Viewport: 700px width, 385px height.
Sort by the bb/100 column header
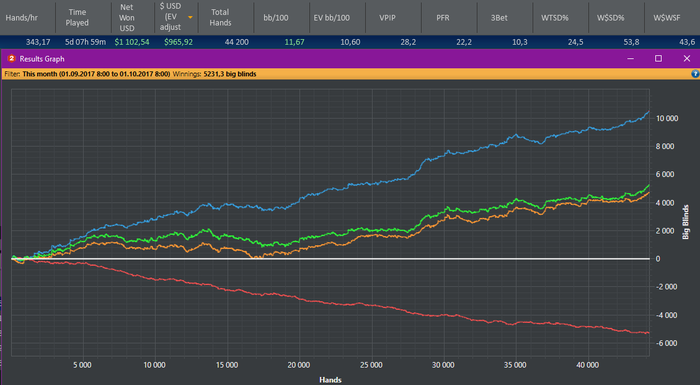(x=282, y=17)
